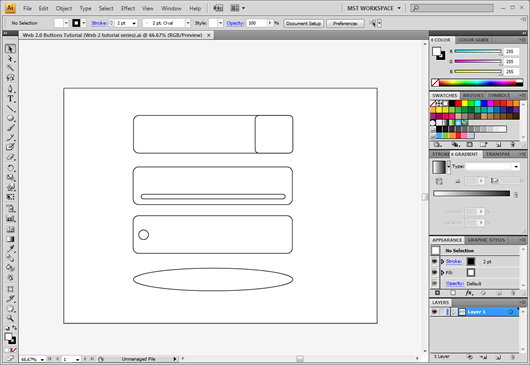
Task: Click the gradient slider bar
Action: pos(472,194)
